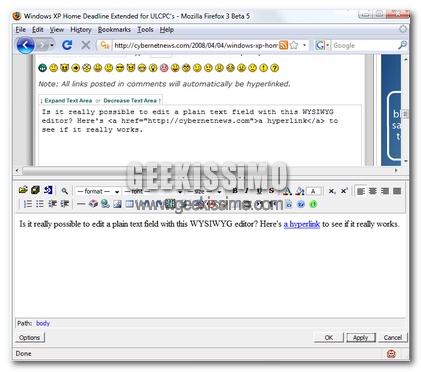Click the find magnifier icon in editor toolbar
Image resolution: width=421 pixels, height=372 pixels.
pyautogui.click(x=65, y=191)
